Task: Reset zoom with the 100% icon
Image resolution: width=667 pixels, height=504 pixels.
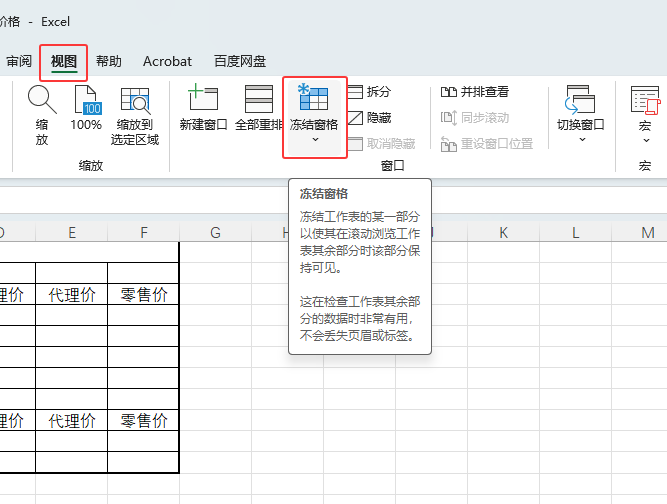Action: 86,100
